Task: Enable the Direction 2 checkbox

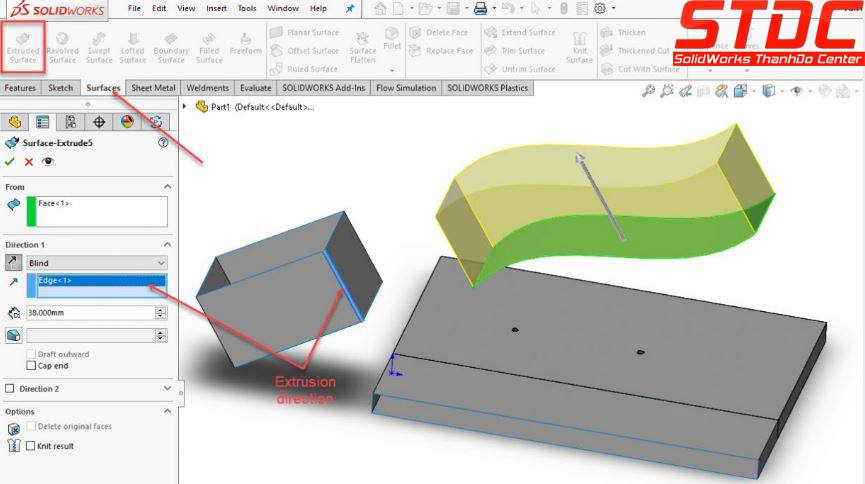Action: (x=9, y=389)
